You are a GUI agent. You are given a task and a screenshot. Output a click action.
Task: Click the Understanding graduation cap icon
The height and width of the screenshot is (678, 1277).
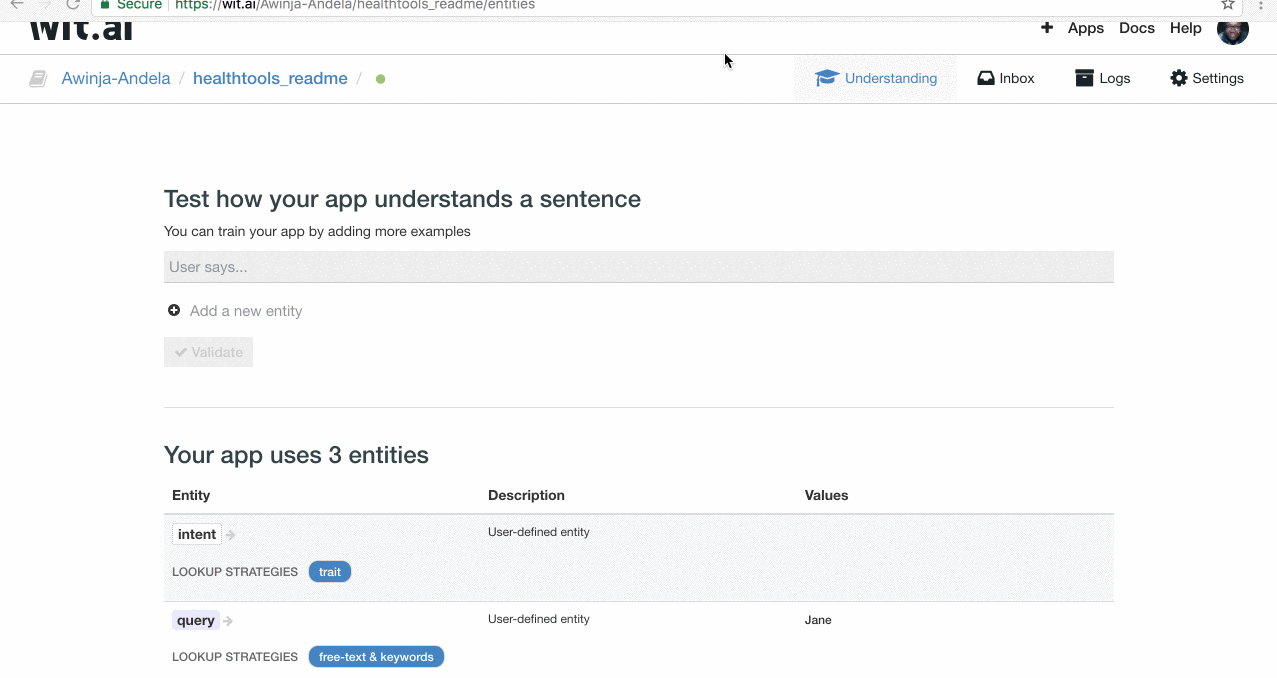pyautogui.click(x=826, y=78)
